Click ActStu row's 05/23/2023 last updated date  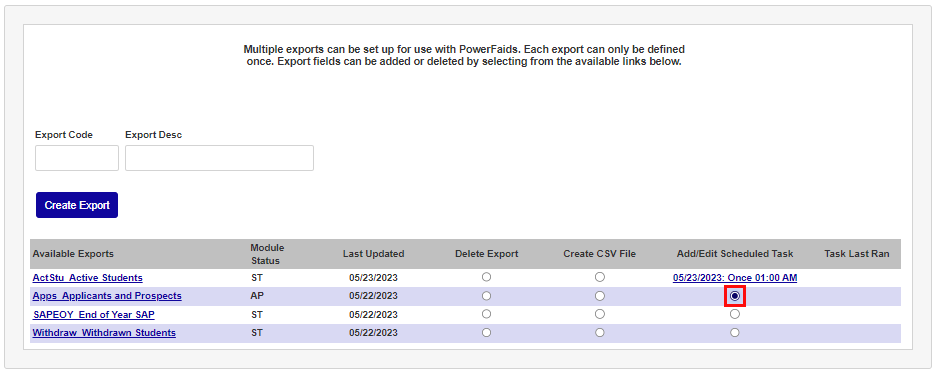click(x=374, y=278)
